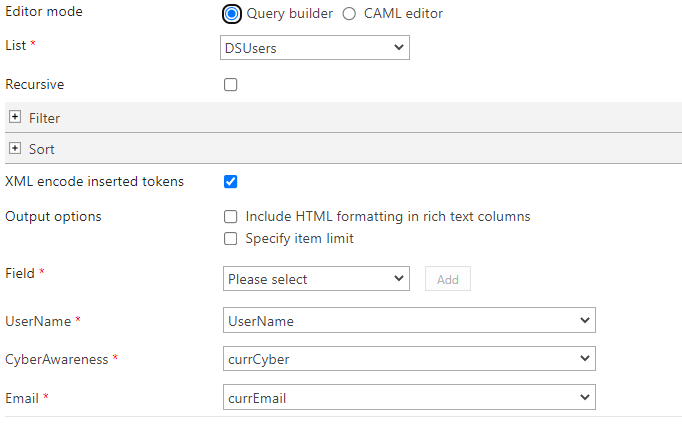Click the Filter section header label

[44, 118]
